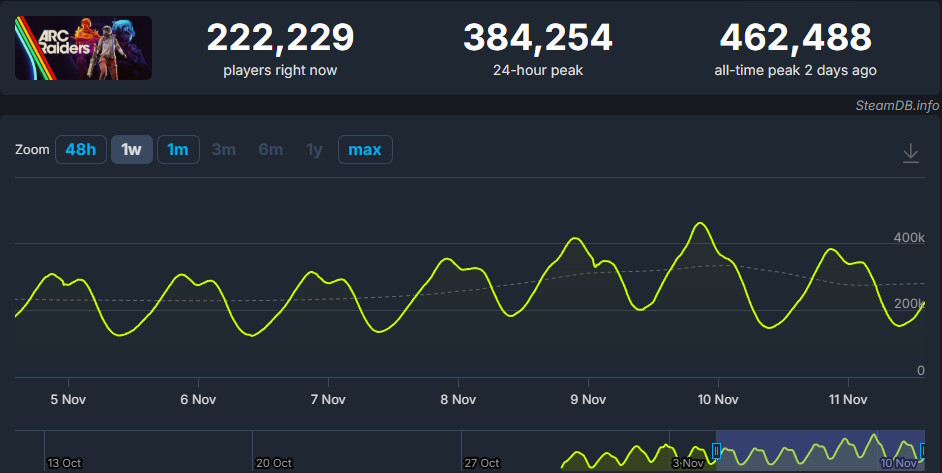Select the 48h zoom range

80,150
